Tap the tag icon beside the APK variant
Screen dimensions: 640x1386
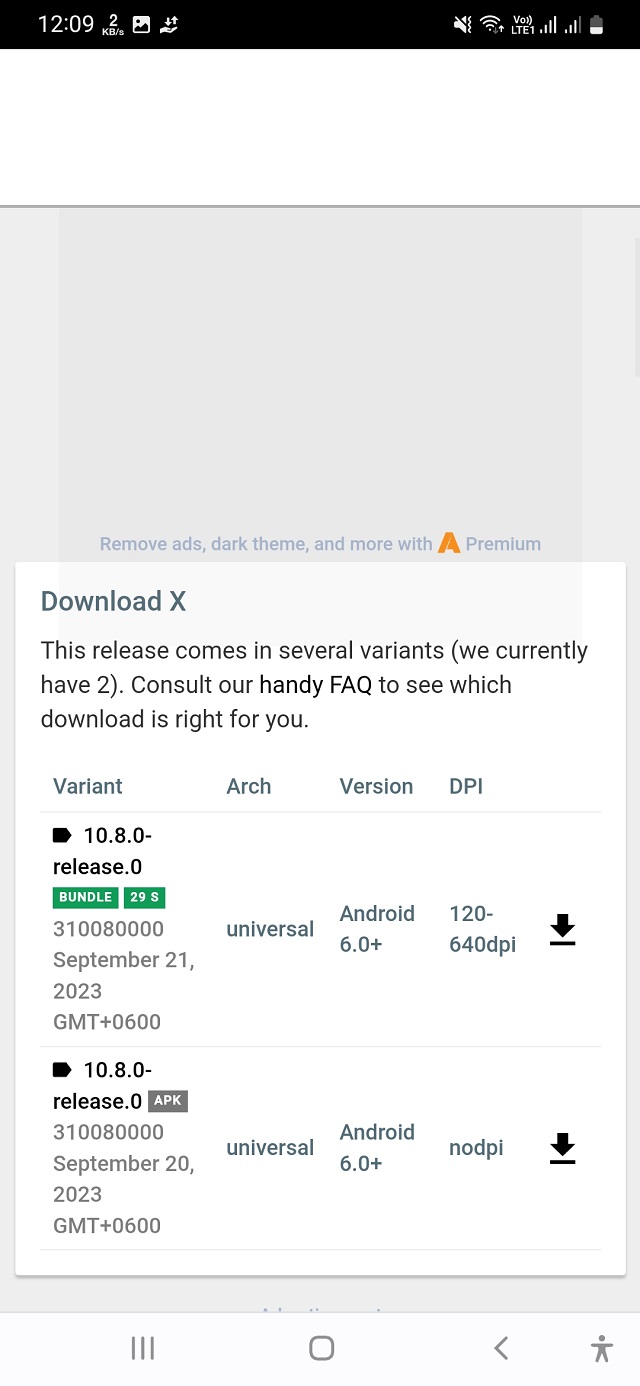tap(62, 1070)
